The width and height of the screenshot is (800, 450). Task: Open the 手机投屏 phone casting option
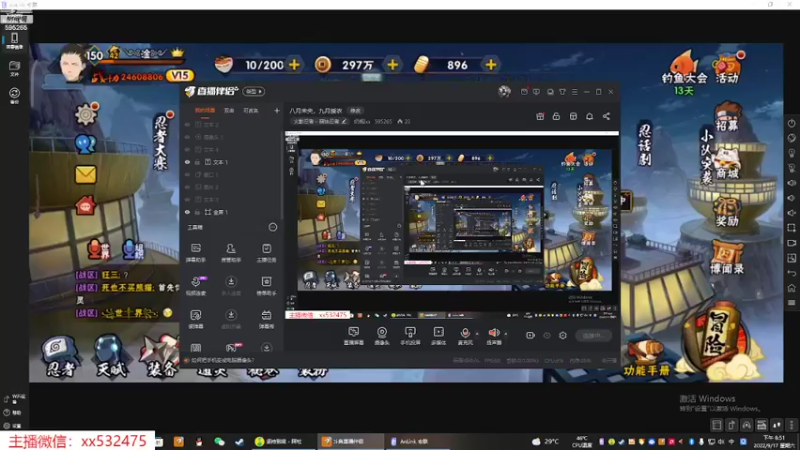click(x=410, y=336)
